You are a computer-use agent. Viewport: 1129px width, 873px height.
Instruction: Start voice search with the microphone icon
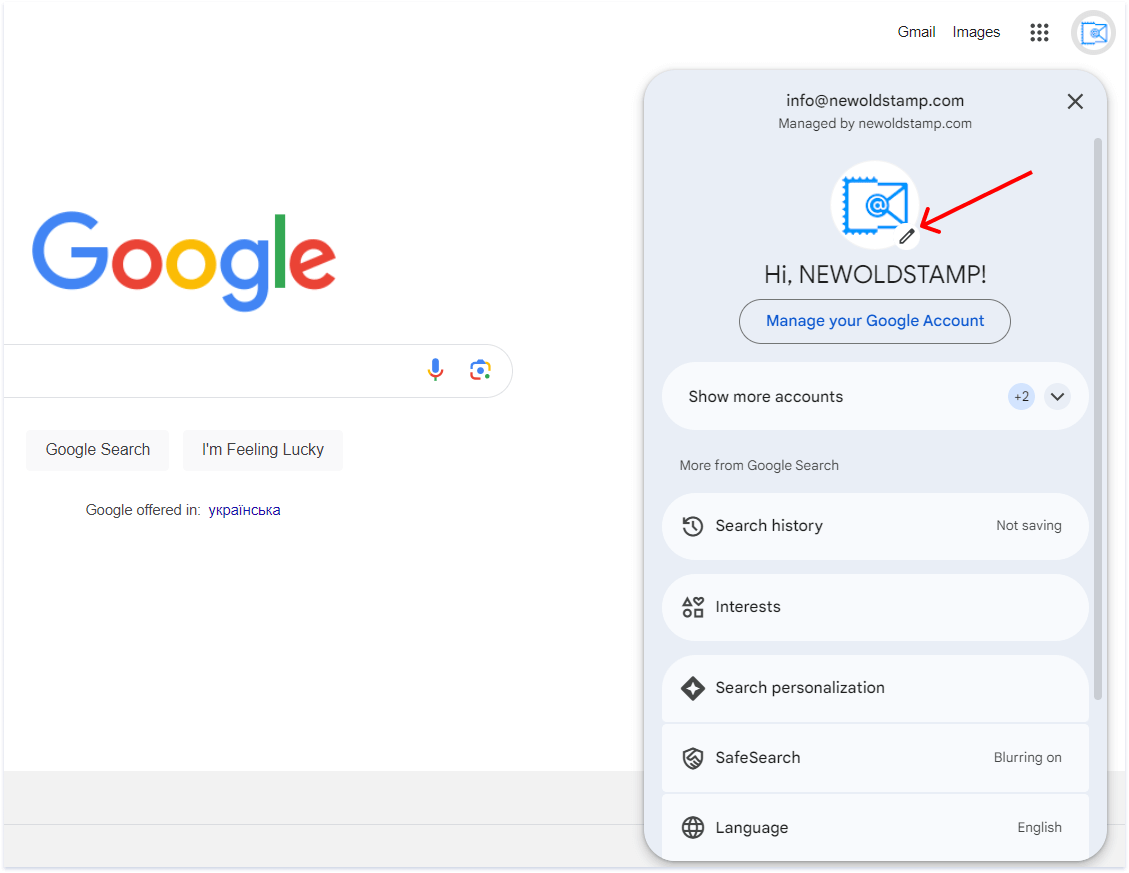pos(435,370)
